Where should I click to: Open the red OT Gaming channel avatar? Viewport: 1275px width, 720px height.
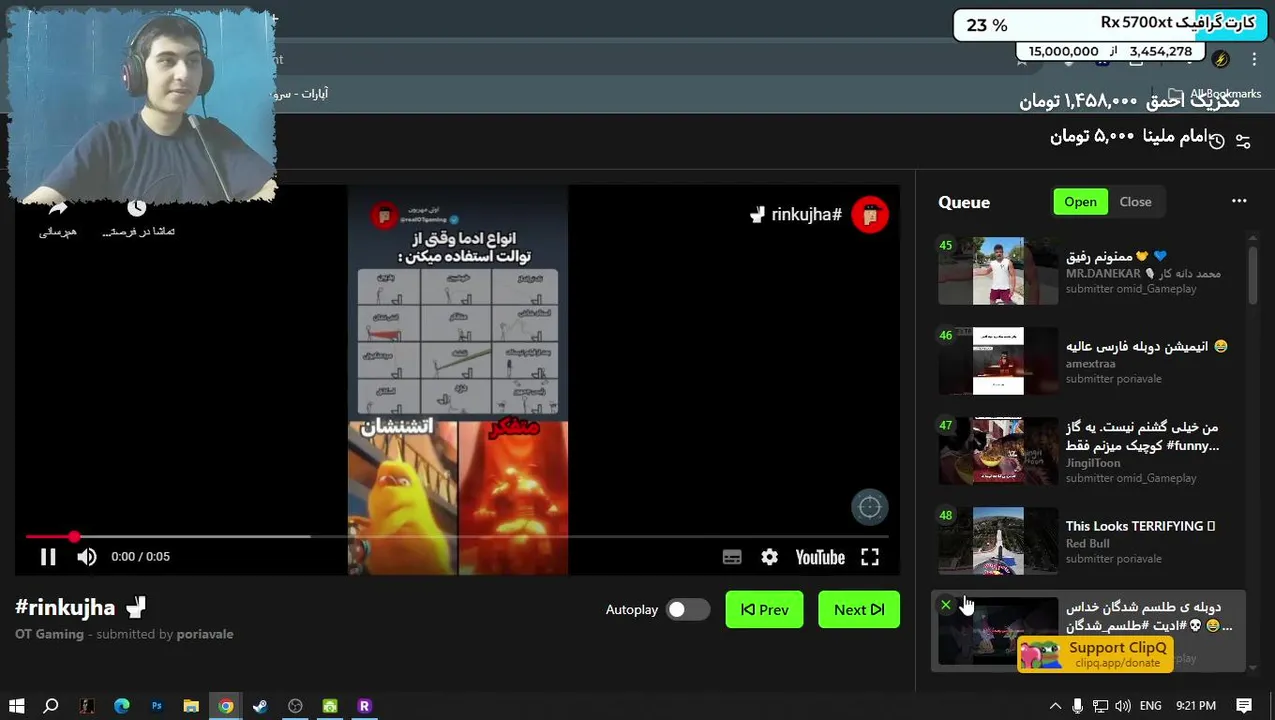870,215
